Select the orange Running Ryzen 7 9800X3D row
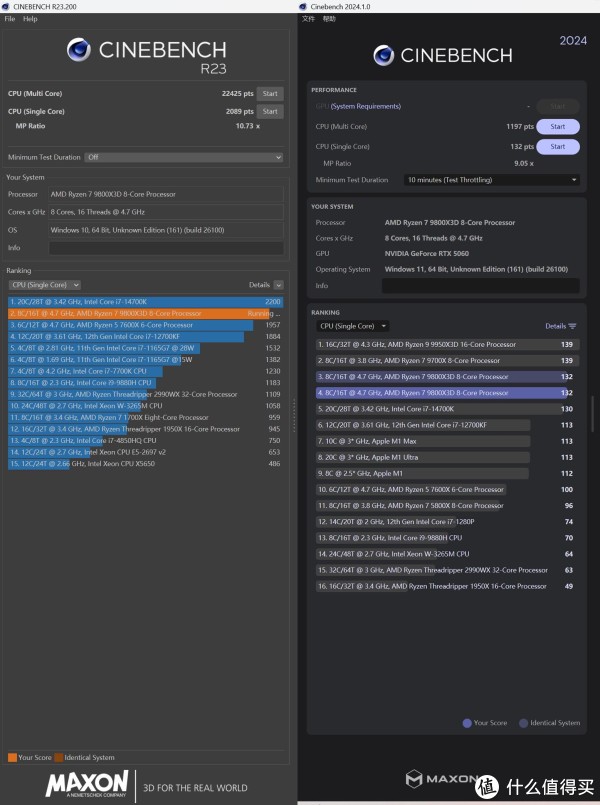Image resolution: width=600 pixels, height=805 pixels. click(146, 313)
